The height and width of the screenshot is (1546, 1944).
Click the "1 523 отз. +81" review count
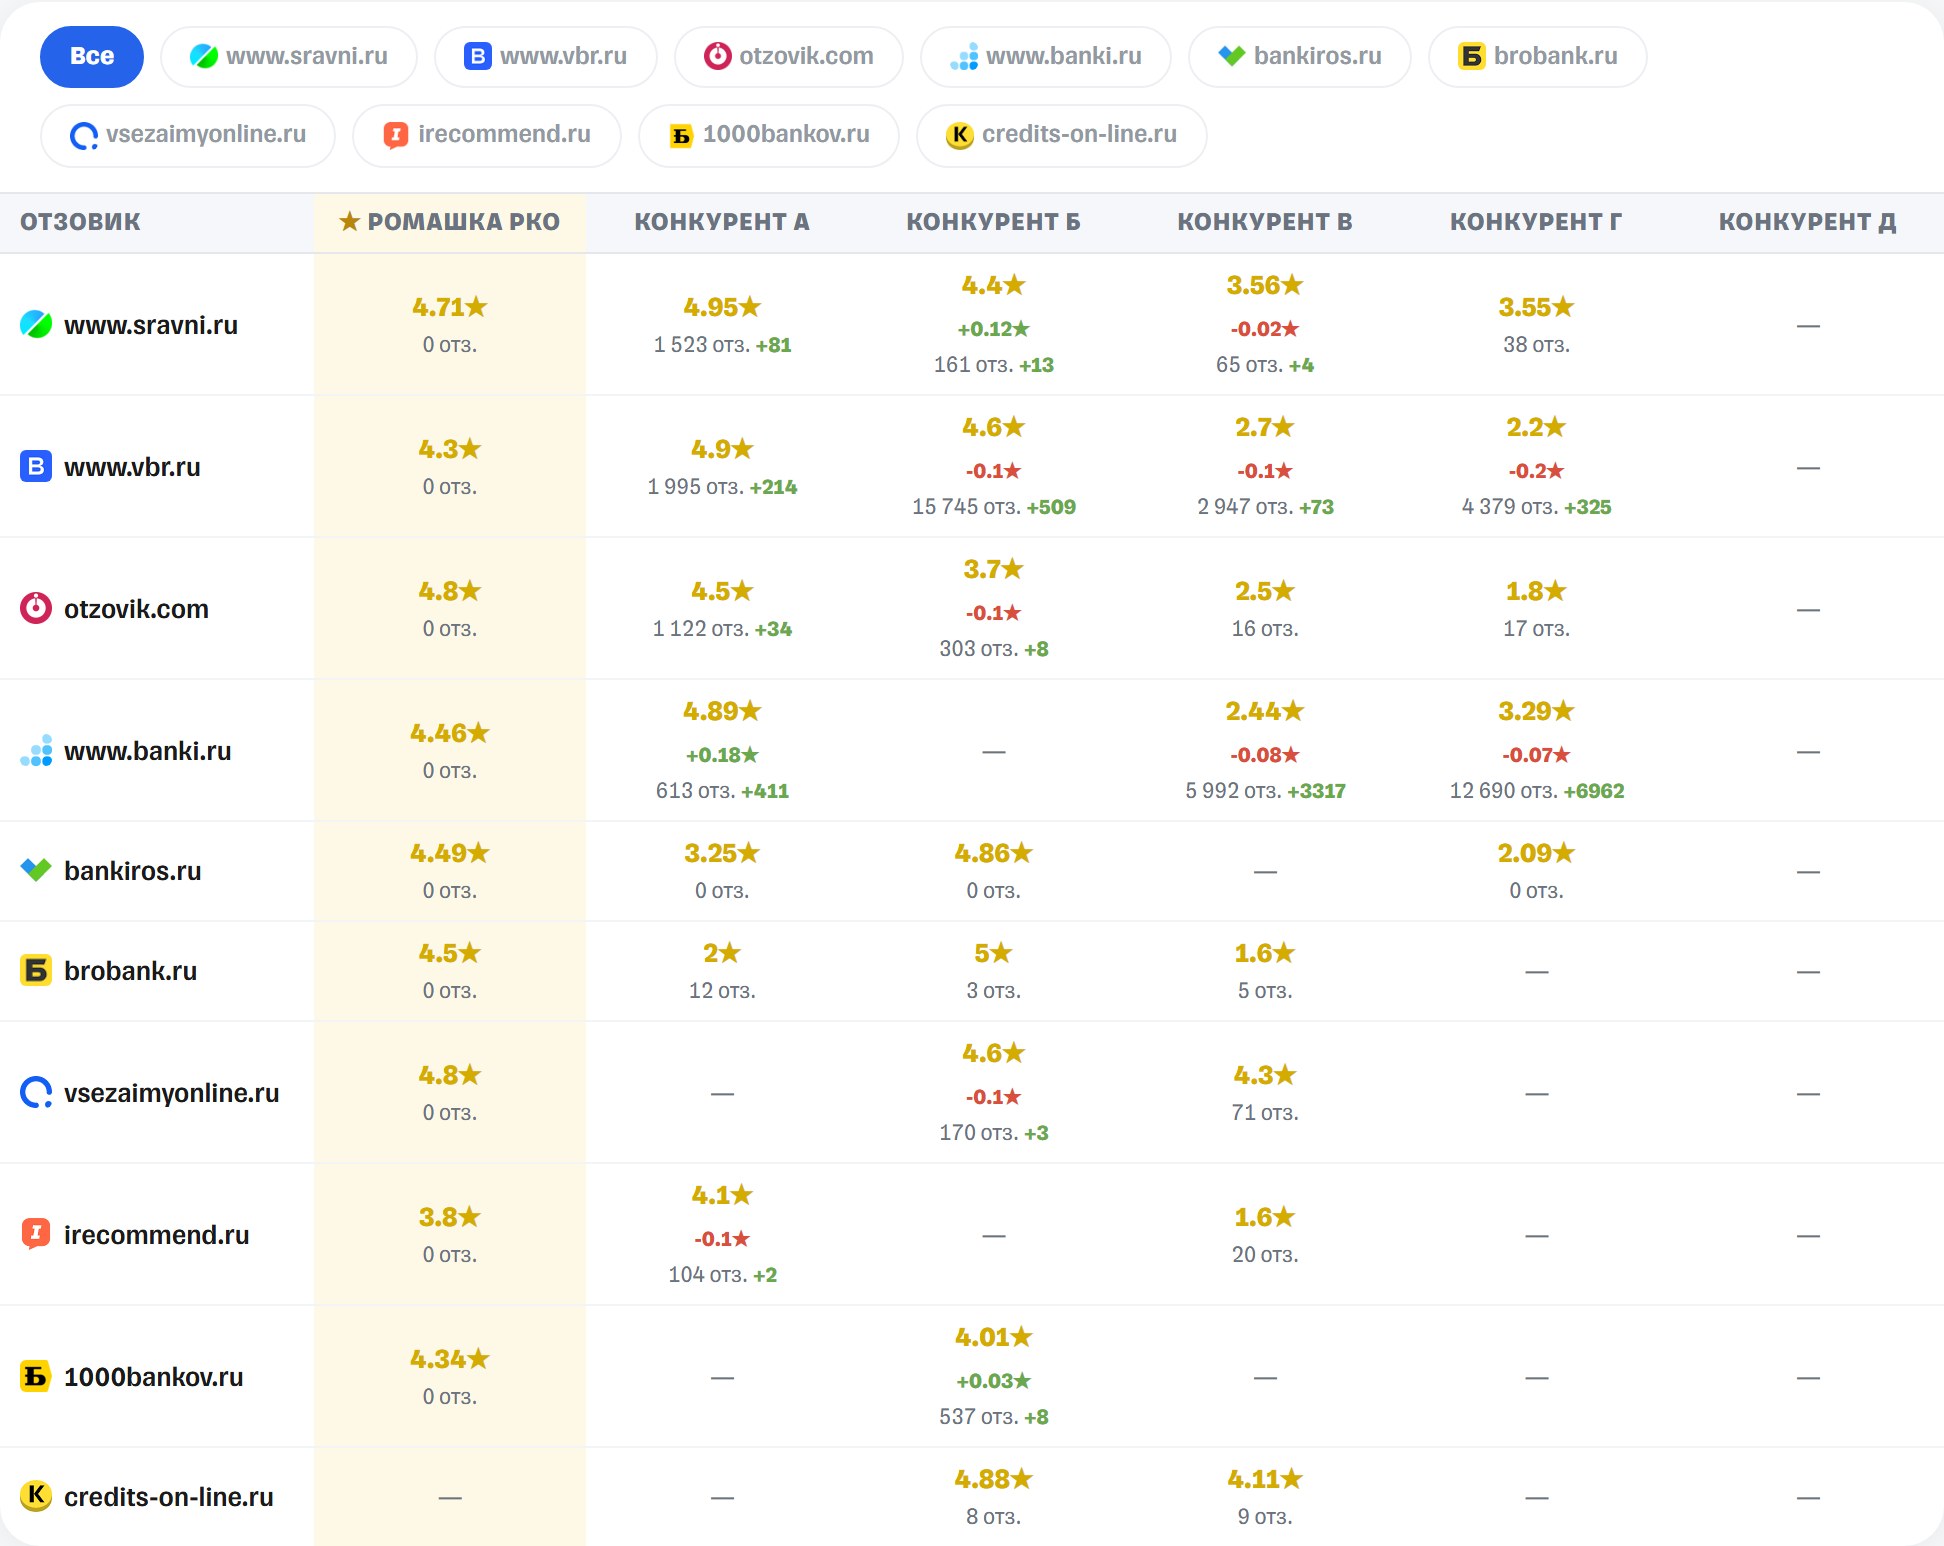[722, 345]
